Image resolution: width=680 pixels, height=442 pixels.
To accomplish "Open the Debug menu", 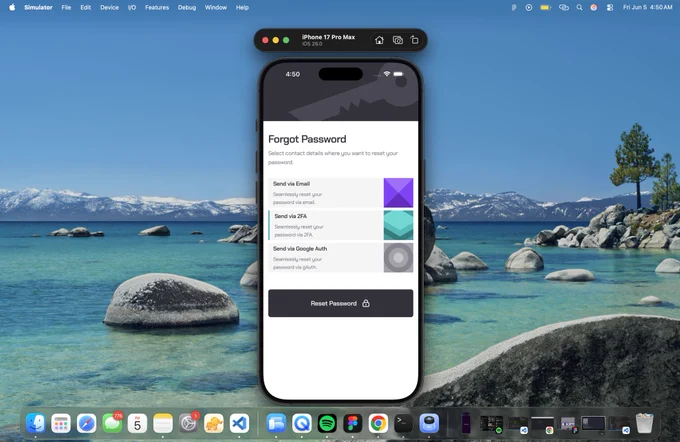I will (x=187, y=7).
